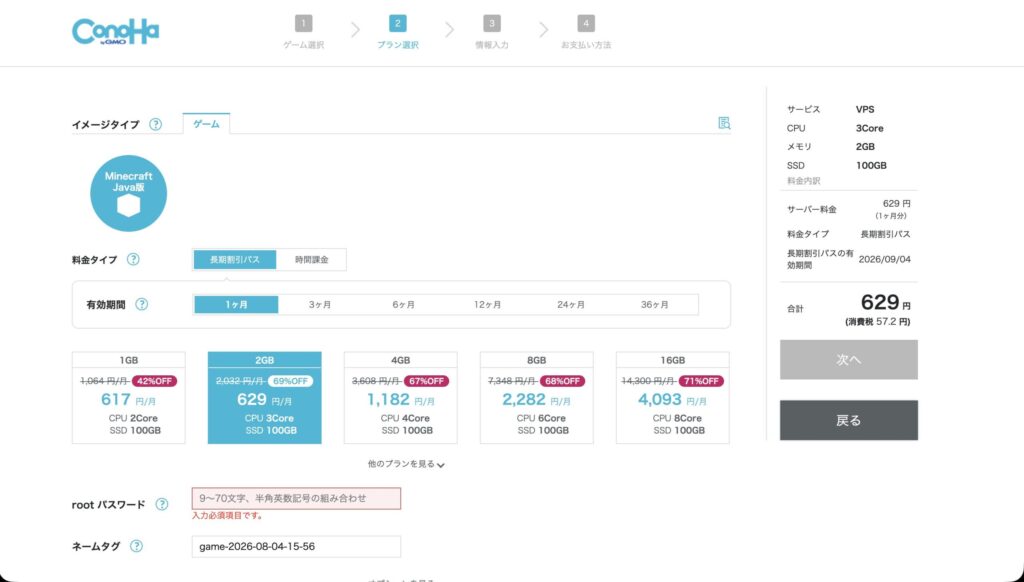The width and height of the screenshot is (1024, 582).
Task: Choose 24ヶ月 validity period
Action: point(571,304)
